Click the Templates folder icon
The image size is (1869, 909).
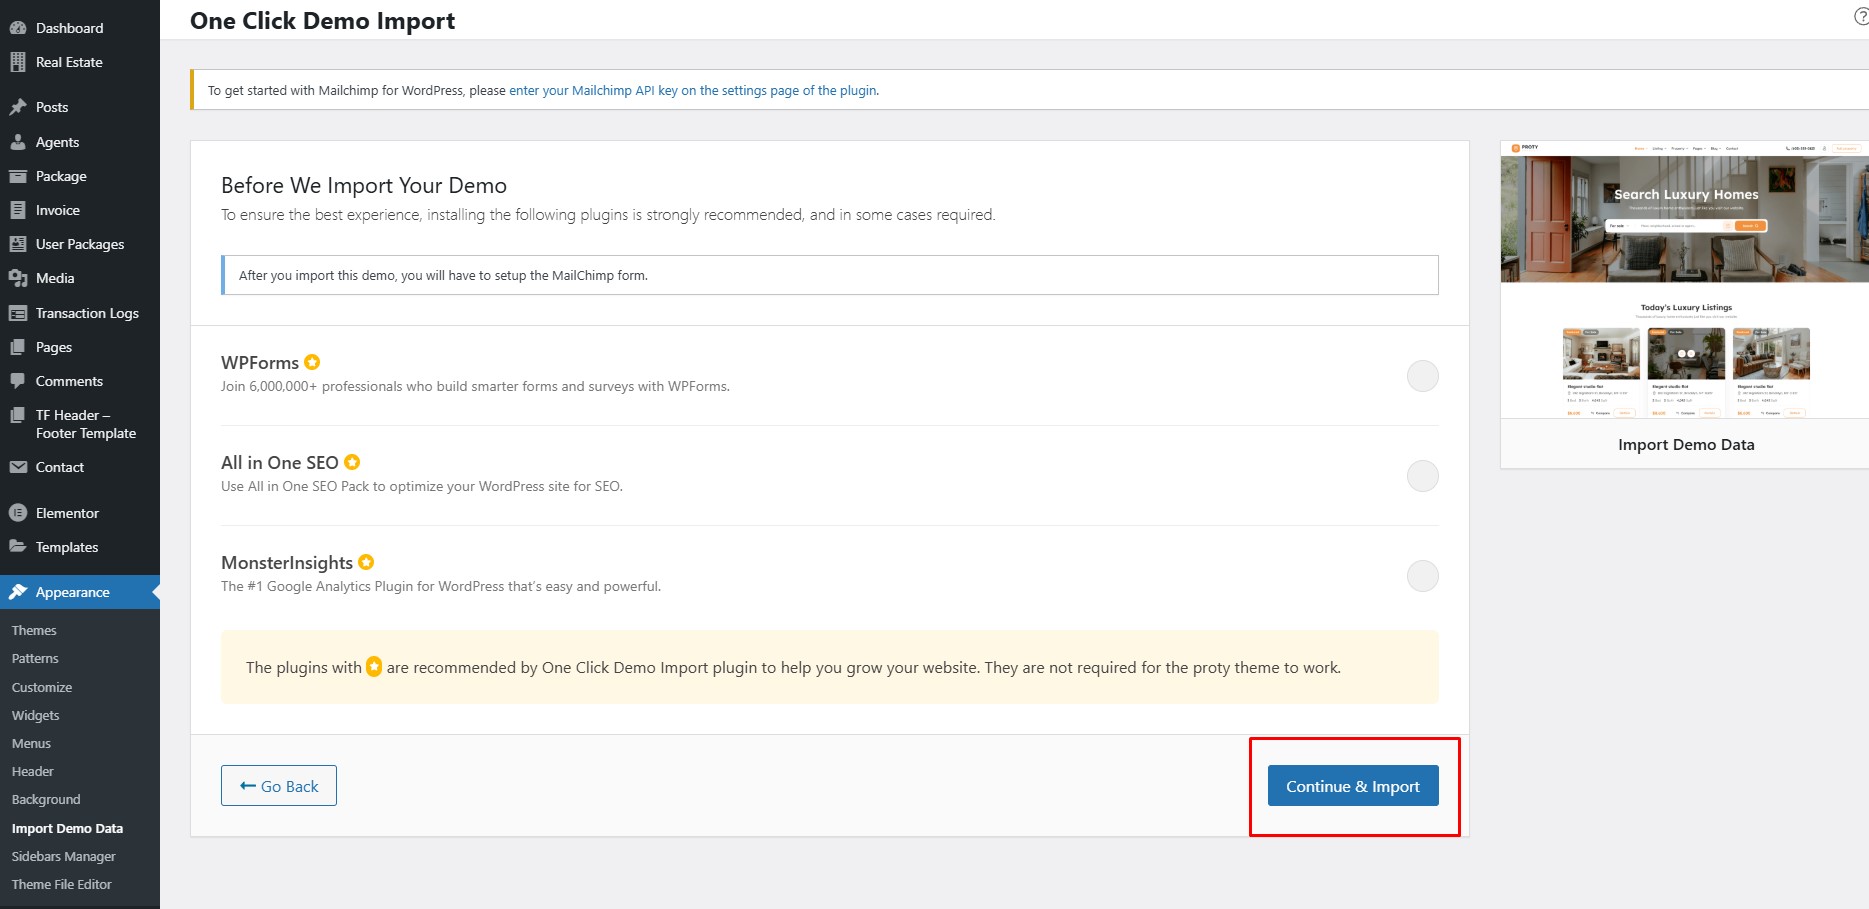coord(18,547)
